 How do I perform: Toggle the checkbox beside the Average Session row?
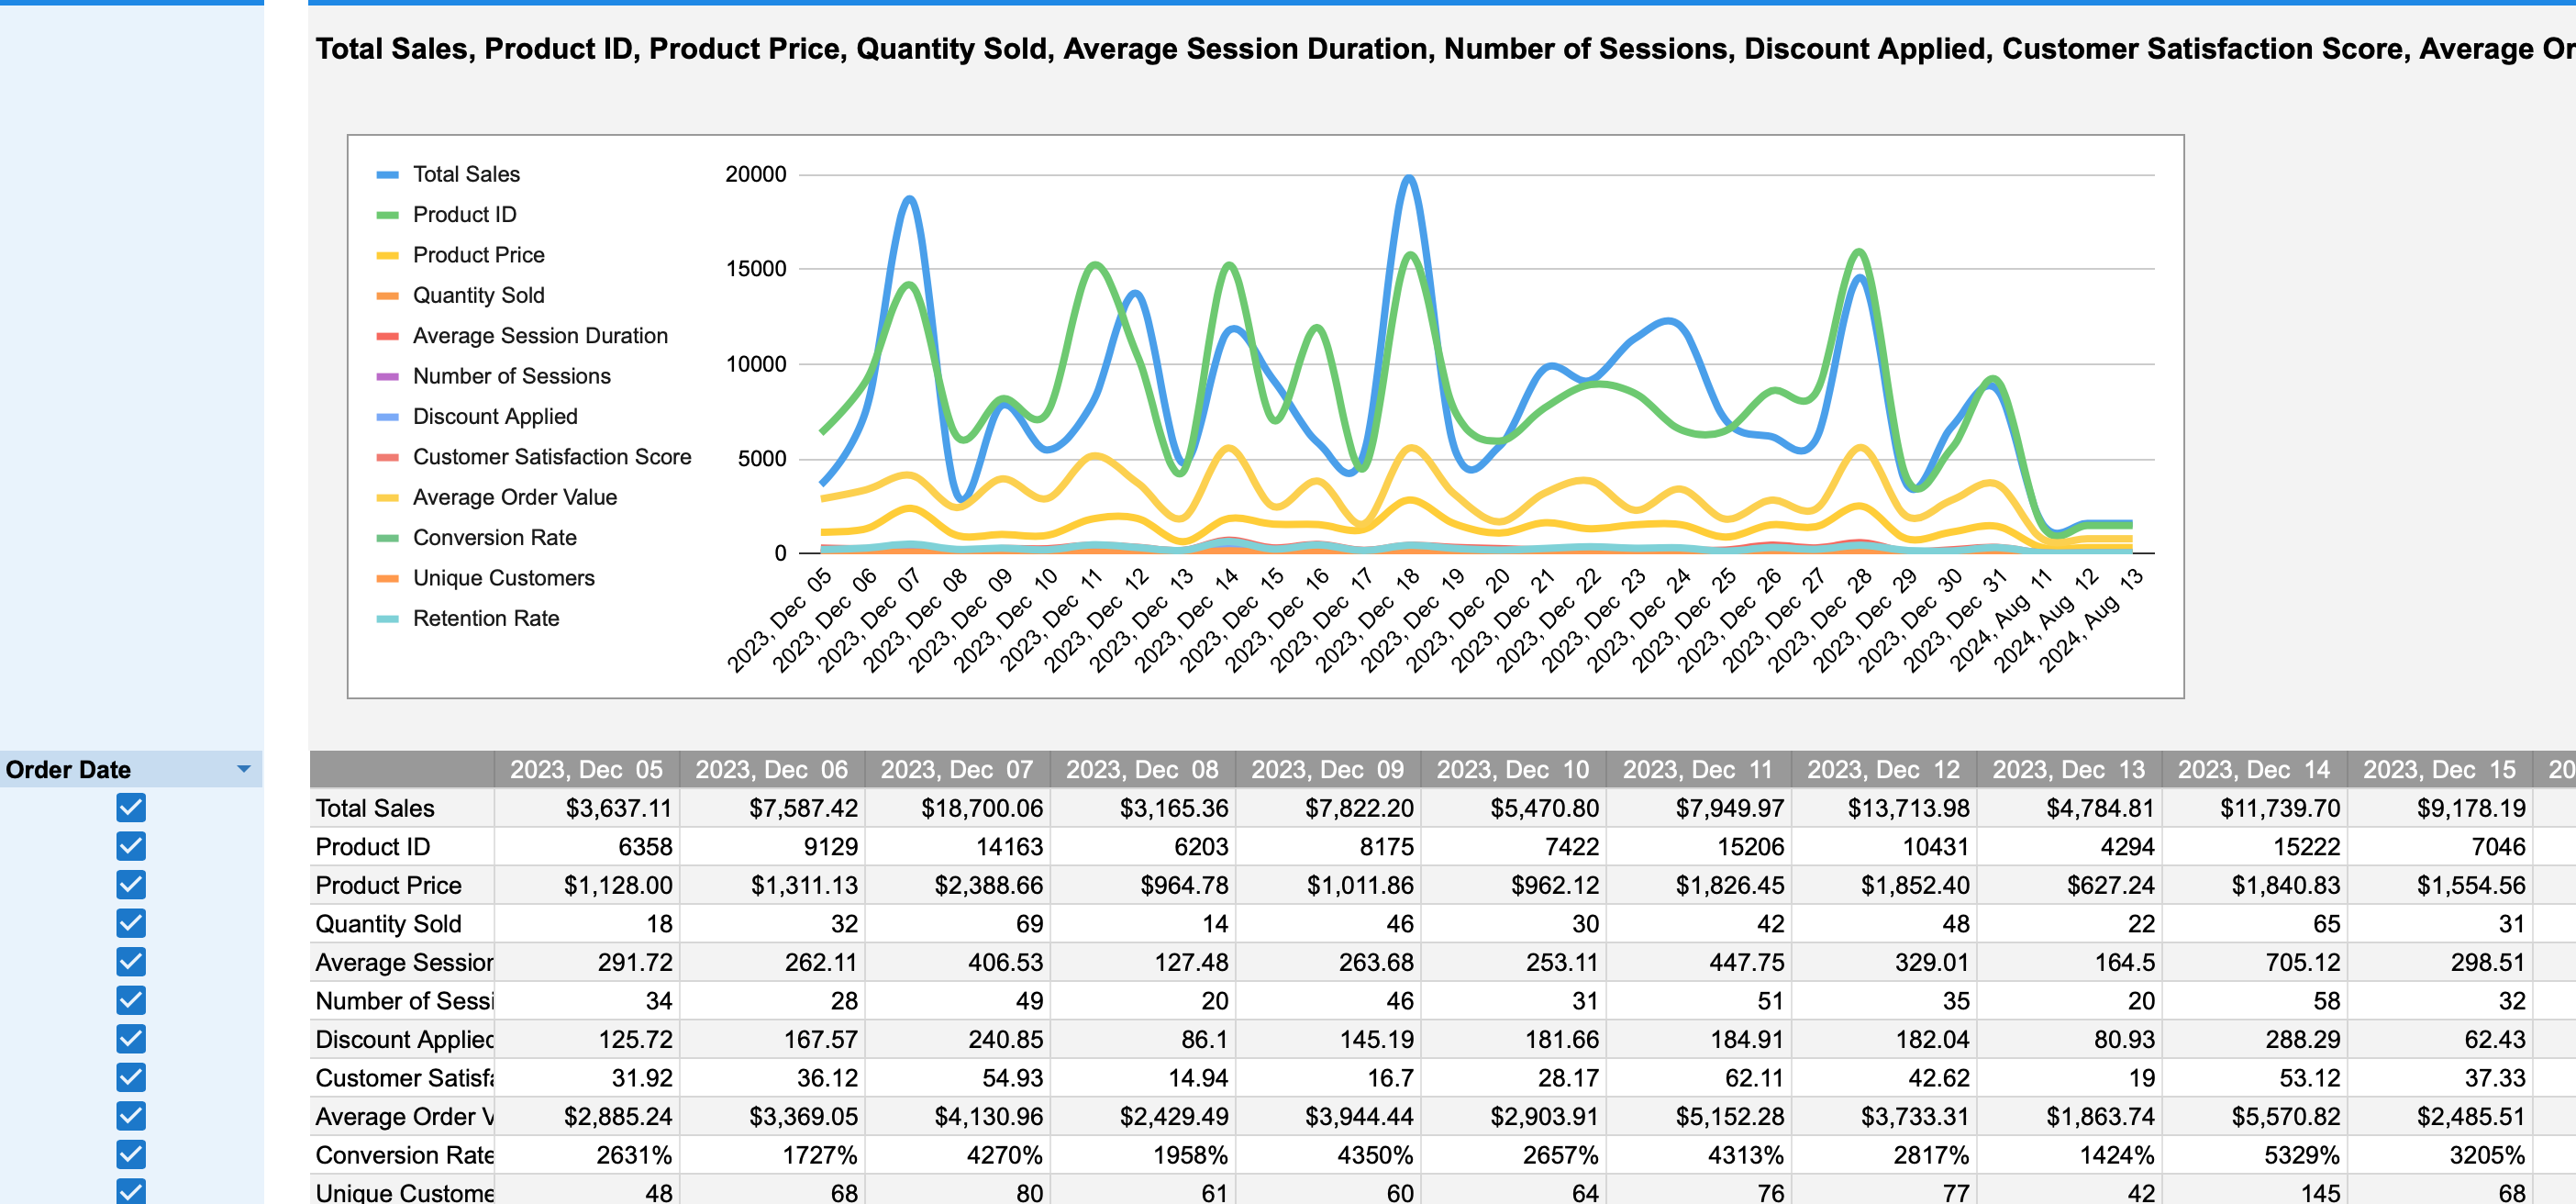tap(131, 961)
